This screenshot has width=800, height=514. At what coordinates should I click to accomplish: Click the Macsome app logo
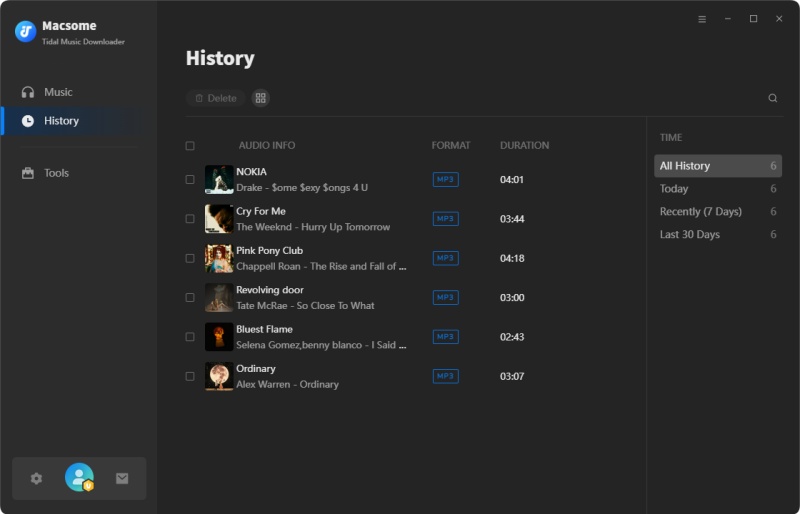pos(25,31)
